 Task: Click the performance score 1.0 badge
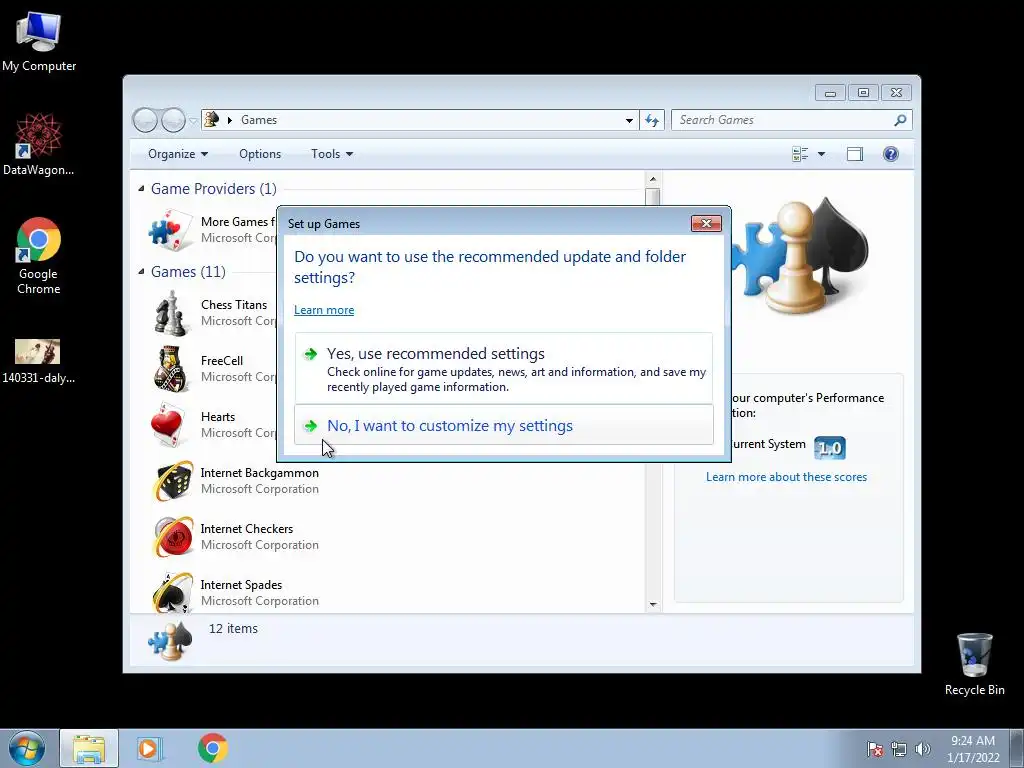830,448
